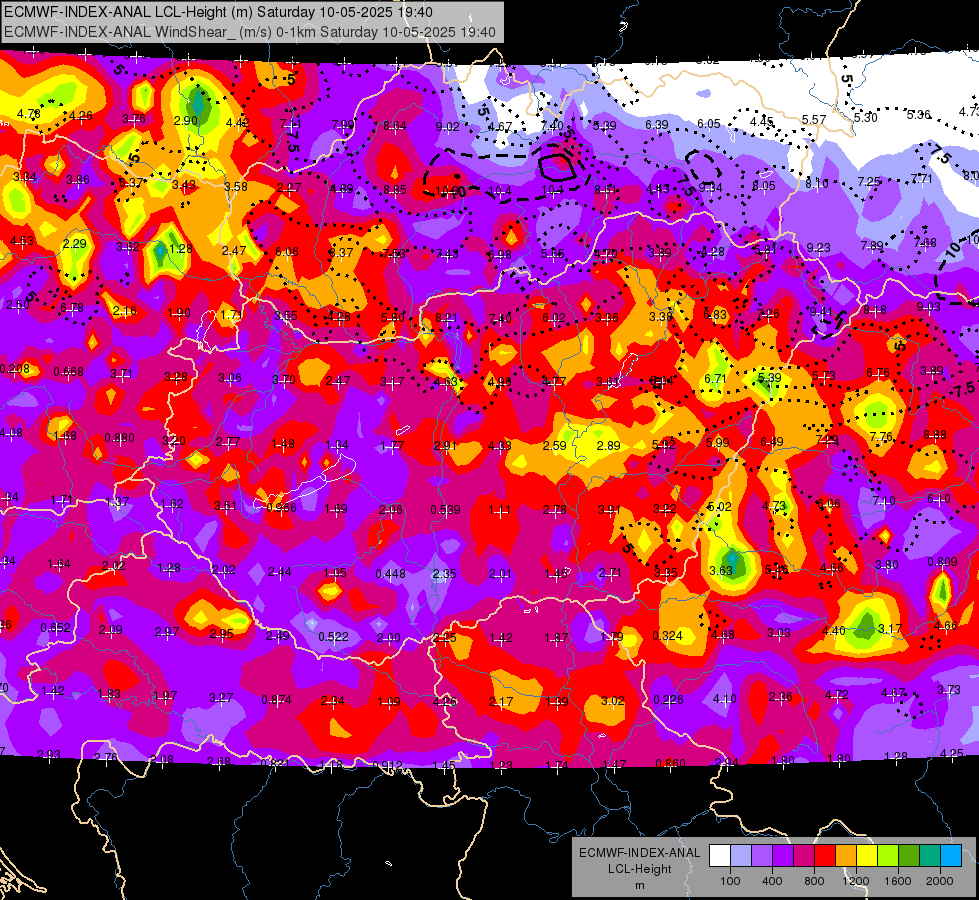Click the legend tick label 400
Viewport: 979px width, 900px height.
point(772,881)
